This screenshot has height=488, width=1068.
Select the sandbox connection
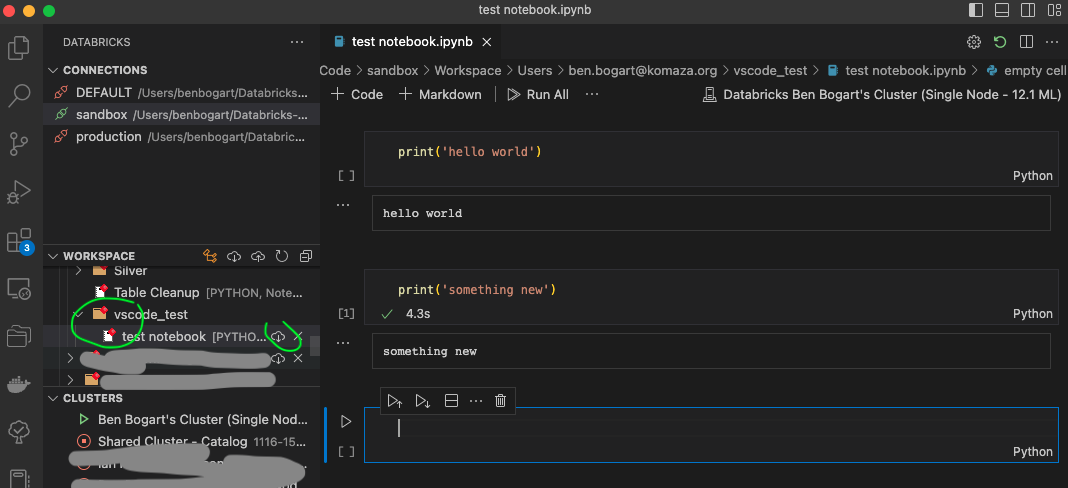181,115
